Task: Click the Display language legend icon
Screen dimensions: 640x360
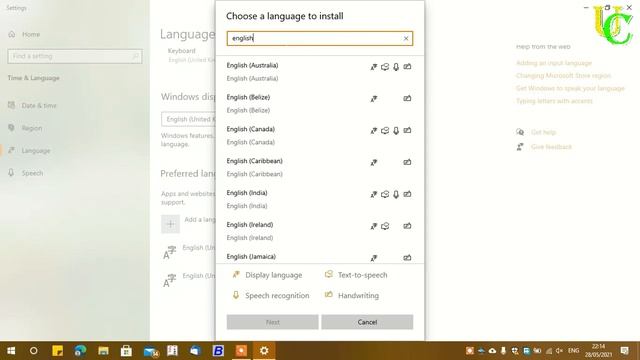Action: point(236,275)
